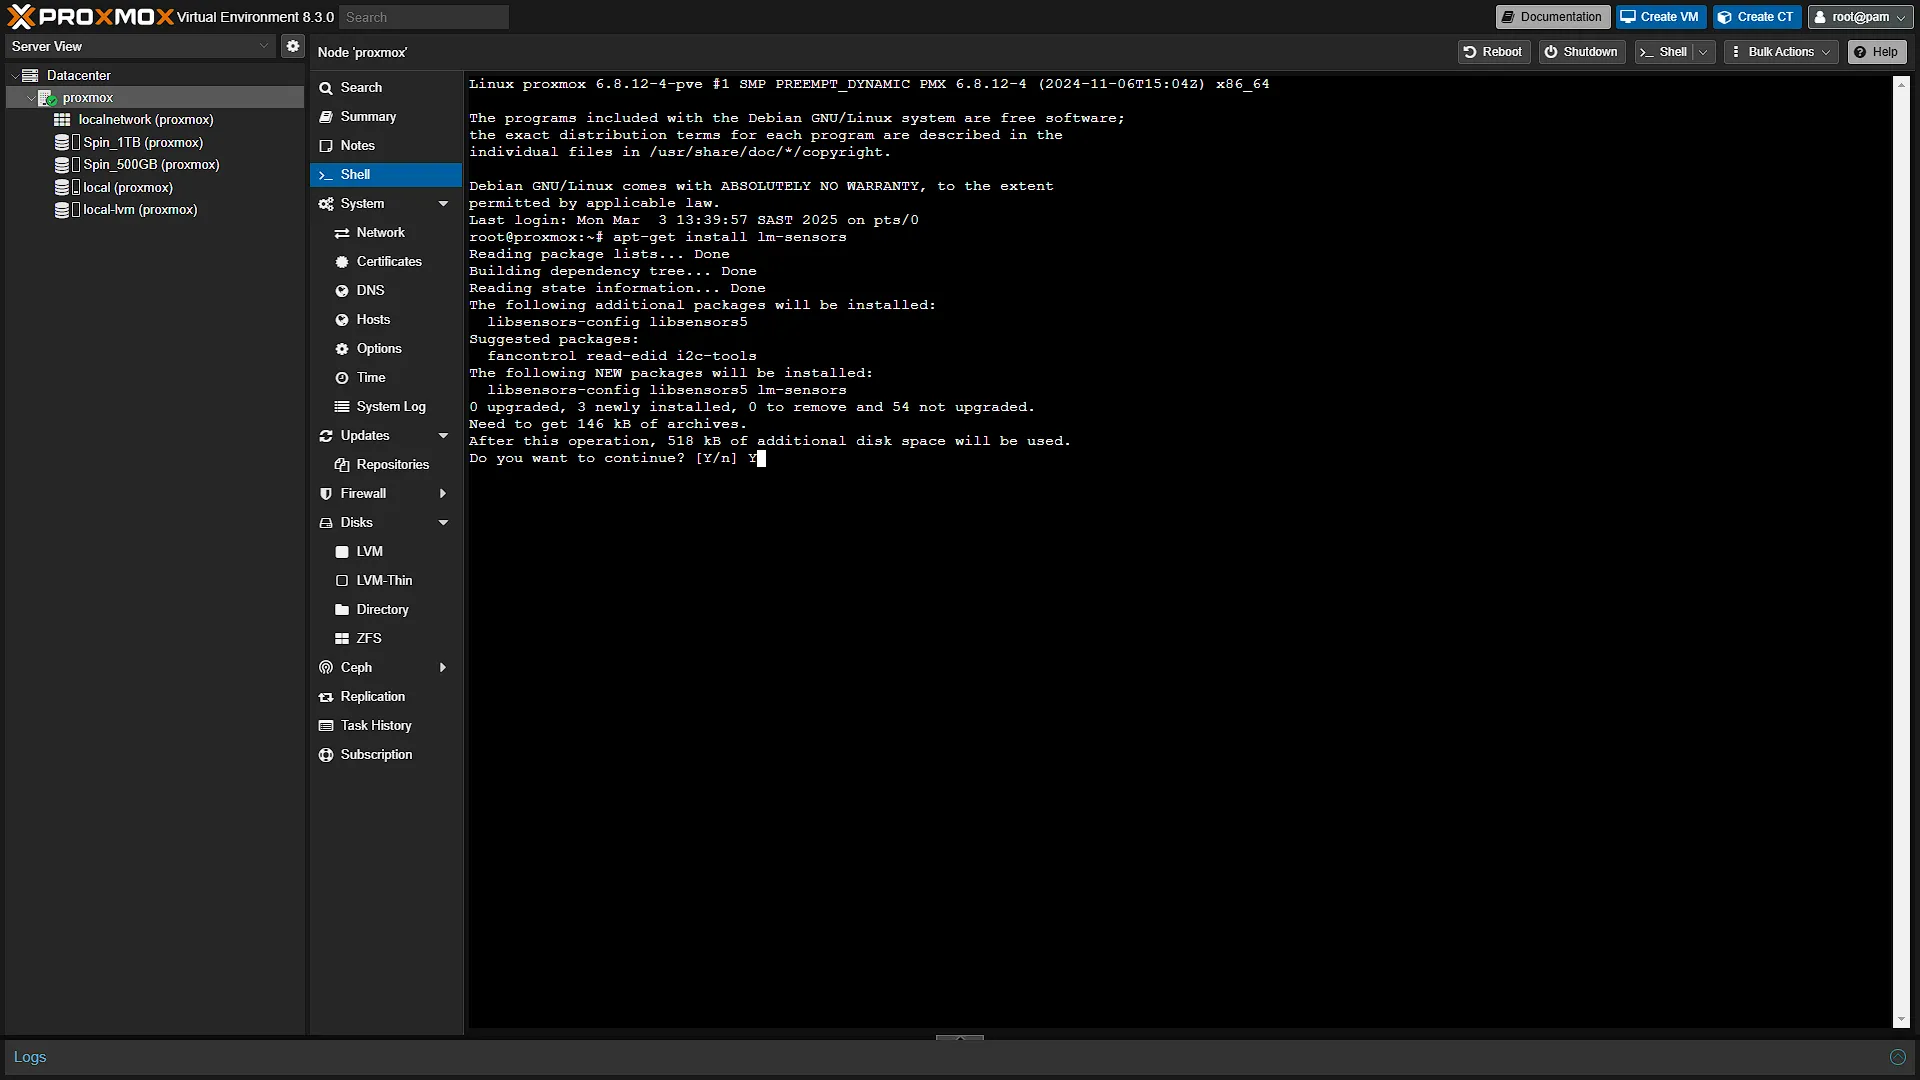Screen dimensions: 1920x1080
Task: Collapse the Disks section arrow
Action: (443, 523)
